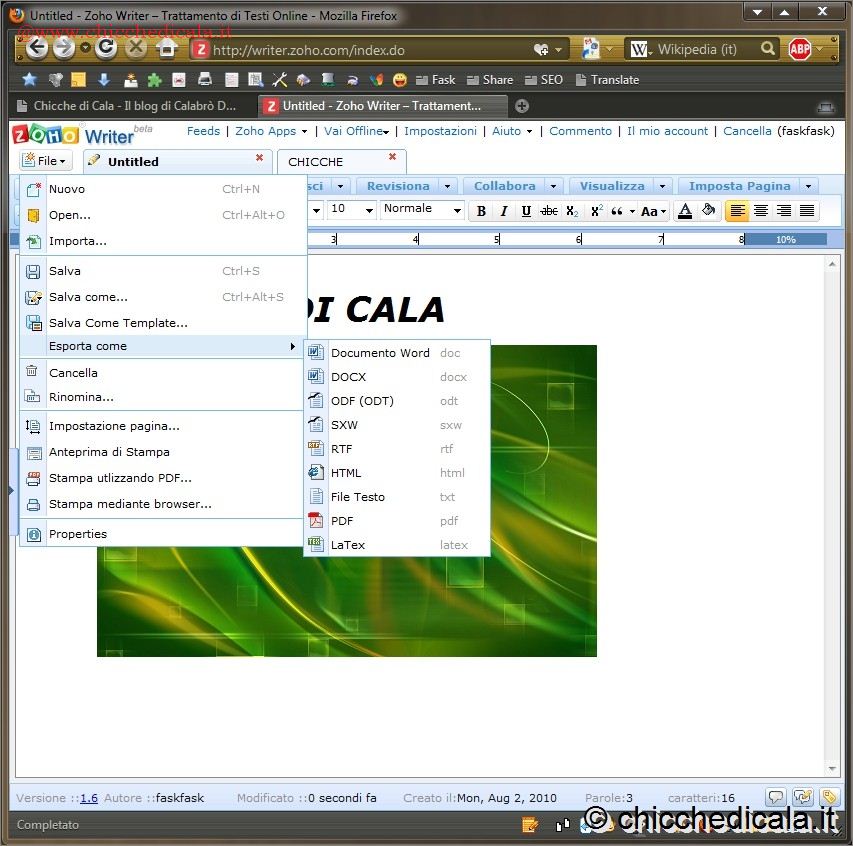Viewport: 853px width, 846px height.
Task: Click the background fill color icon
Action: click(708, 210)
